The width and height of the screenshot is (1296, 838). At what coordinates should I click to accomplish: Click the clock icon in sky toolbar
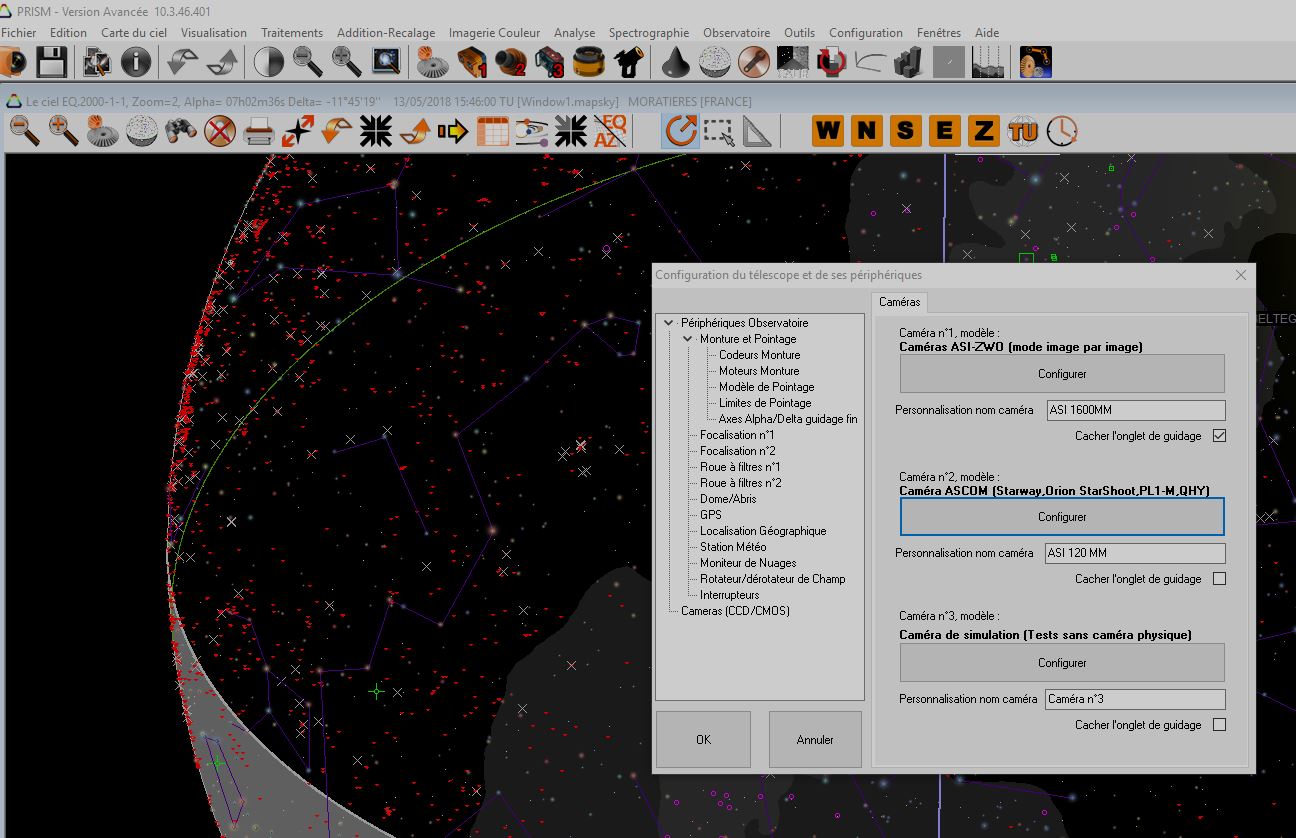coord(1062,131)
